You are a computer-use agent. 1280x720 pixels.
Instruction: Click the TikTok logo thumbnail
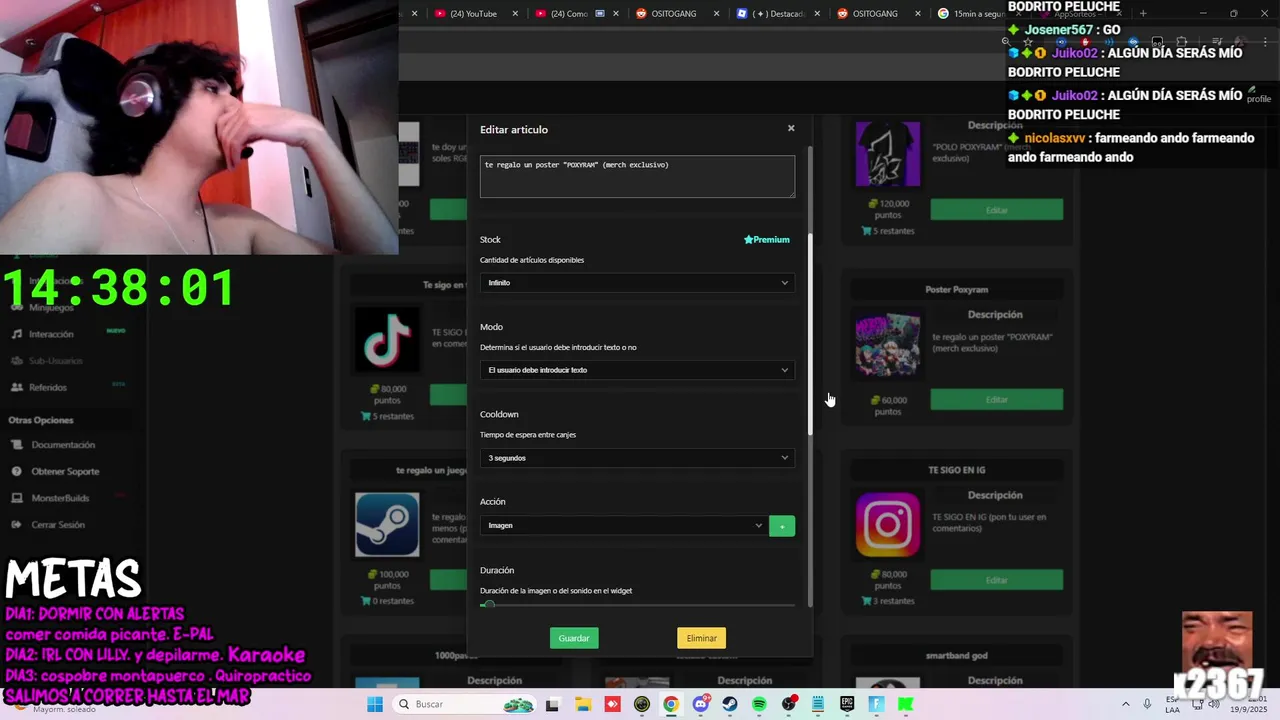tap(387, 339)
